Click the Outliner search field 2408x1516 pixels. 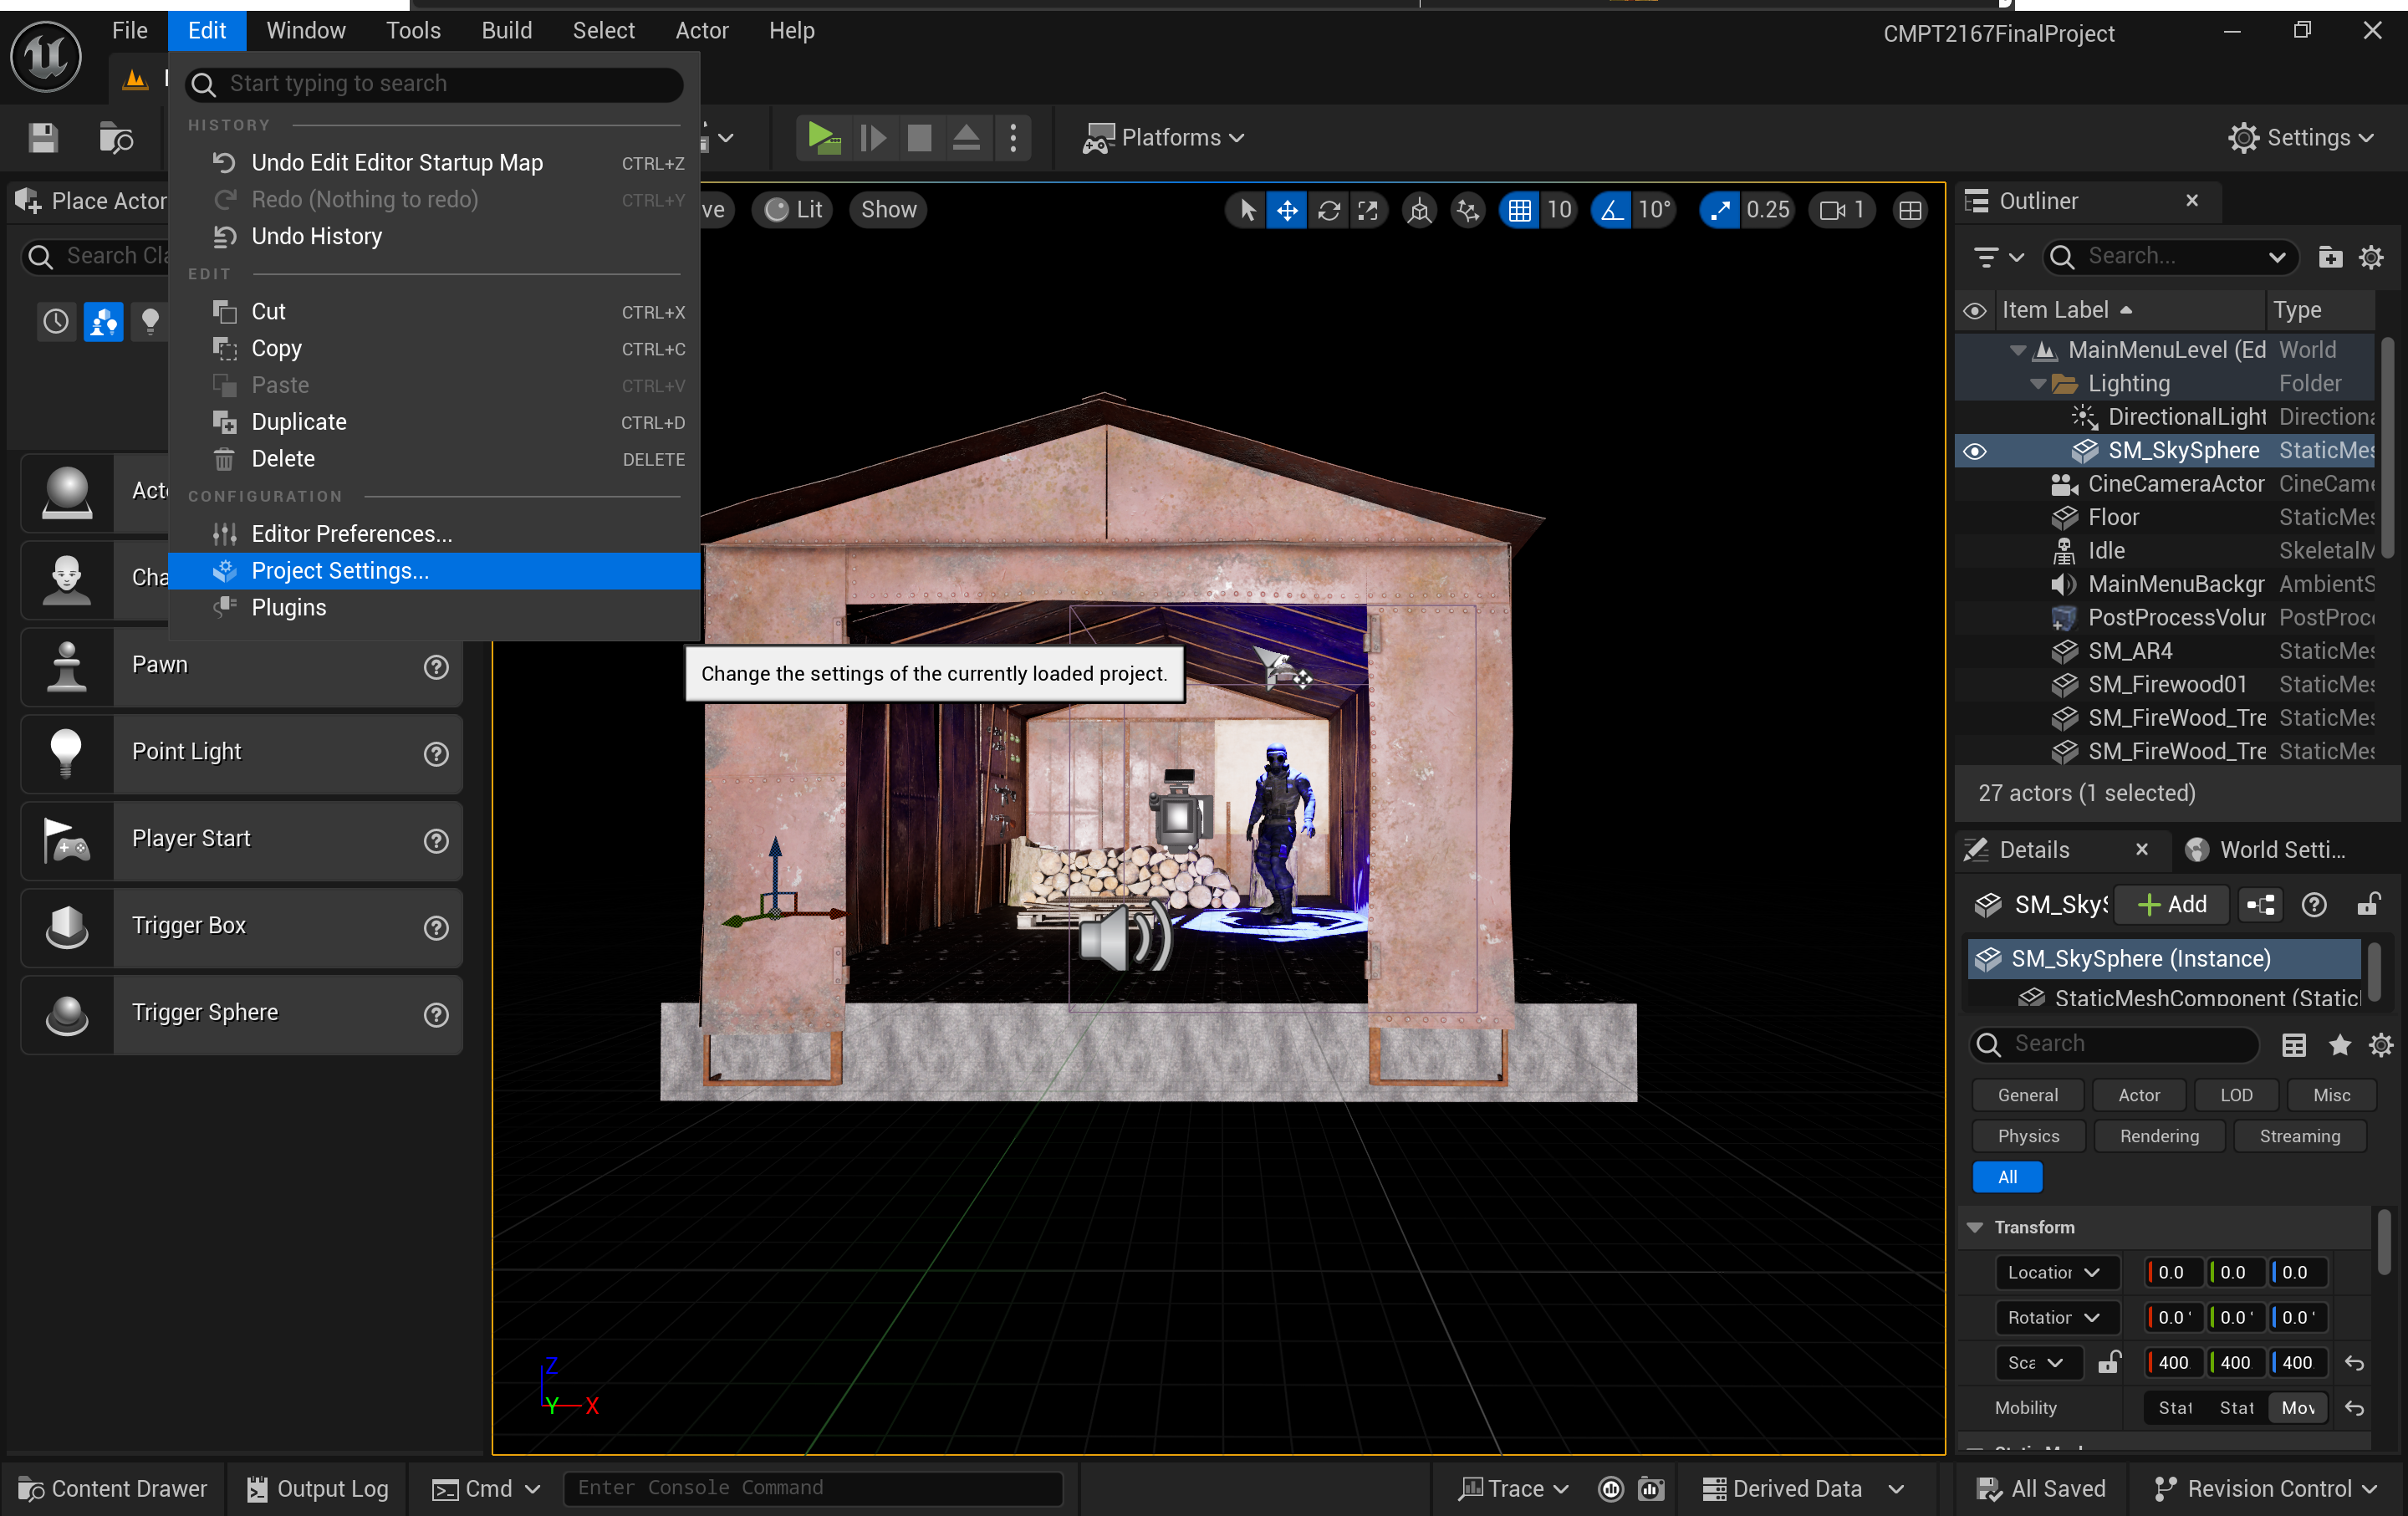(2170, 257)
